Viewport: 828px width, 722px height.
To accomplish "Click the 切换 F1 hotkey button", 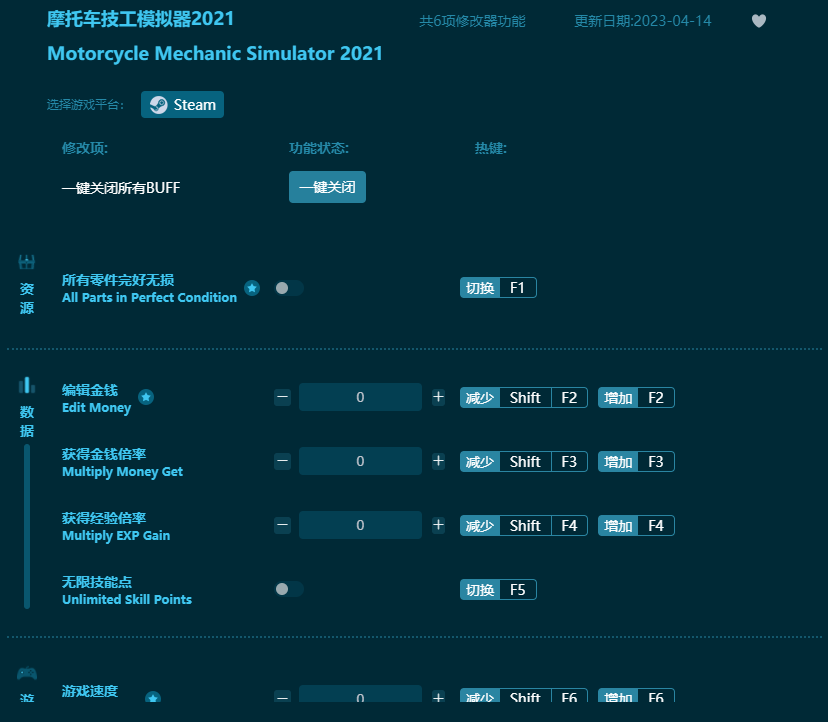I will pos(498,286).
